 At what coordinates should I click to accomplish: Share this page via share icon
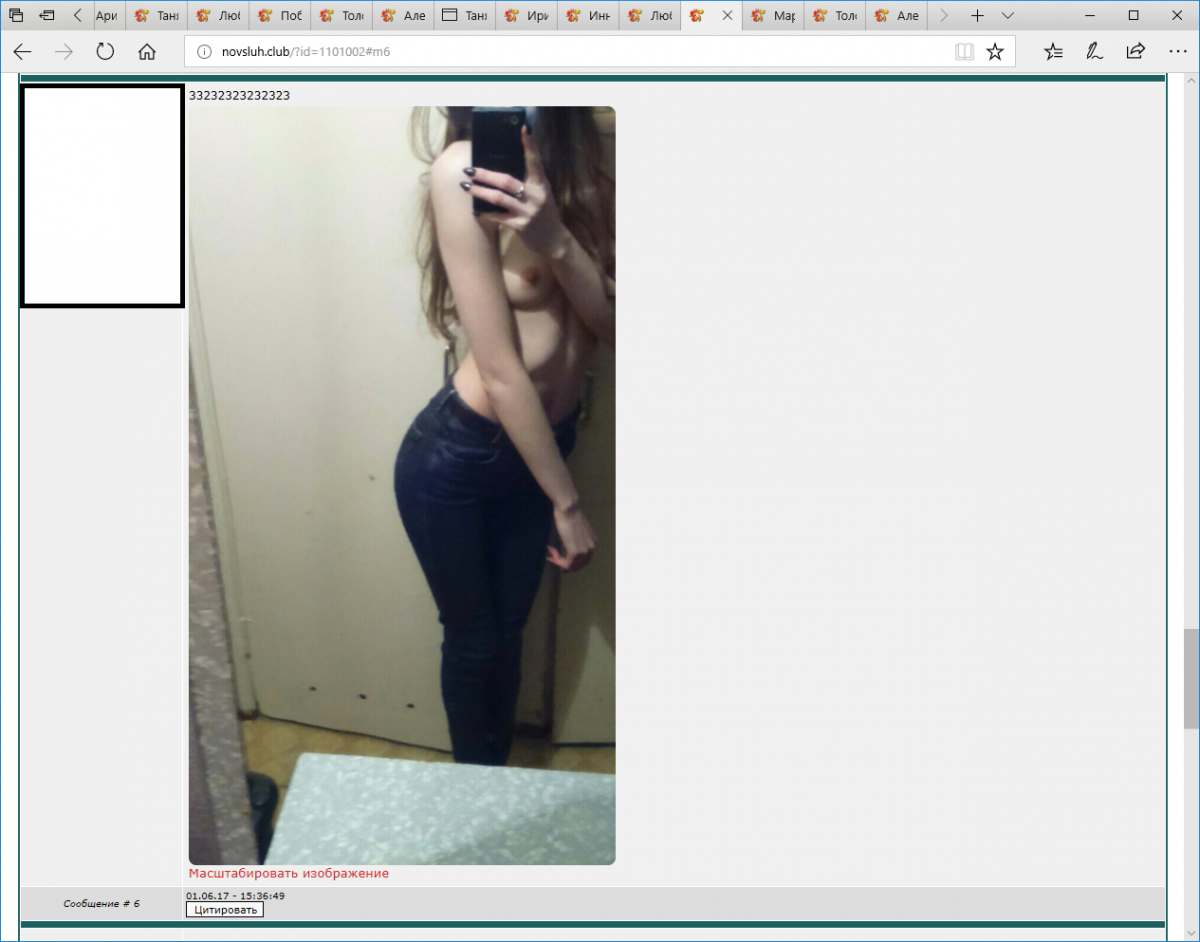pyautogui.click(x=1135, y=52)
